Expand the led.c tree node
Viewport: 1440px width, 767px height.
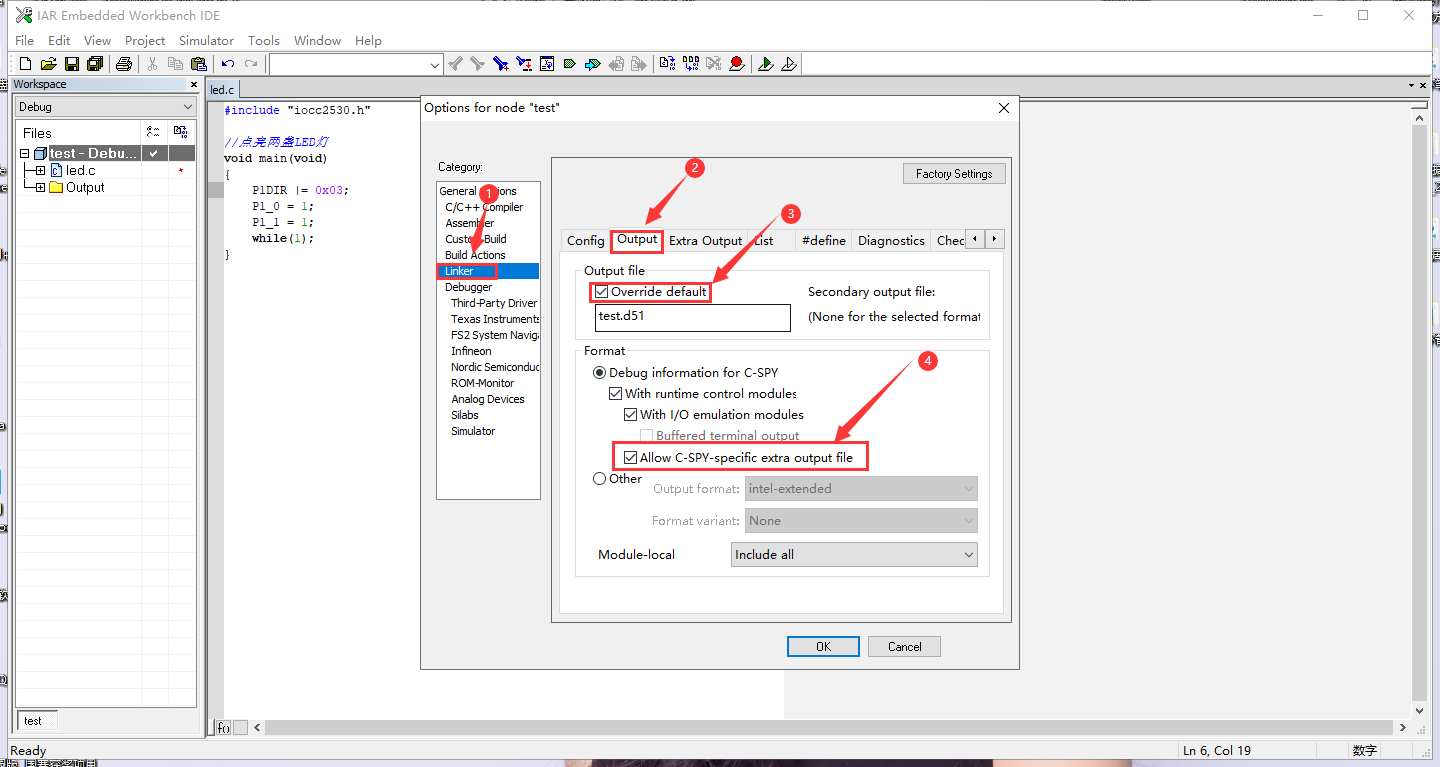click(x=40, y=171)
